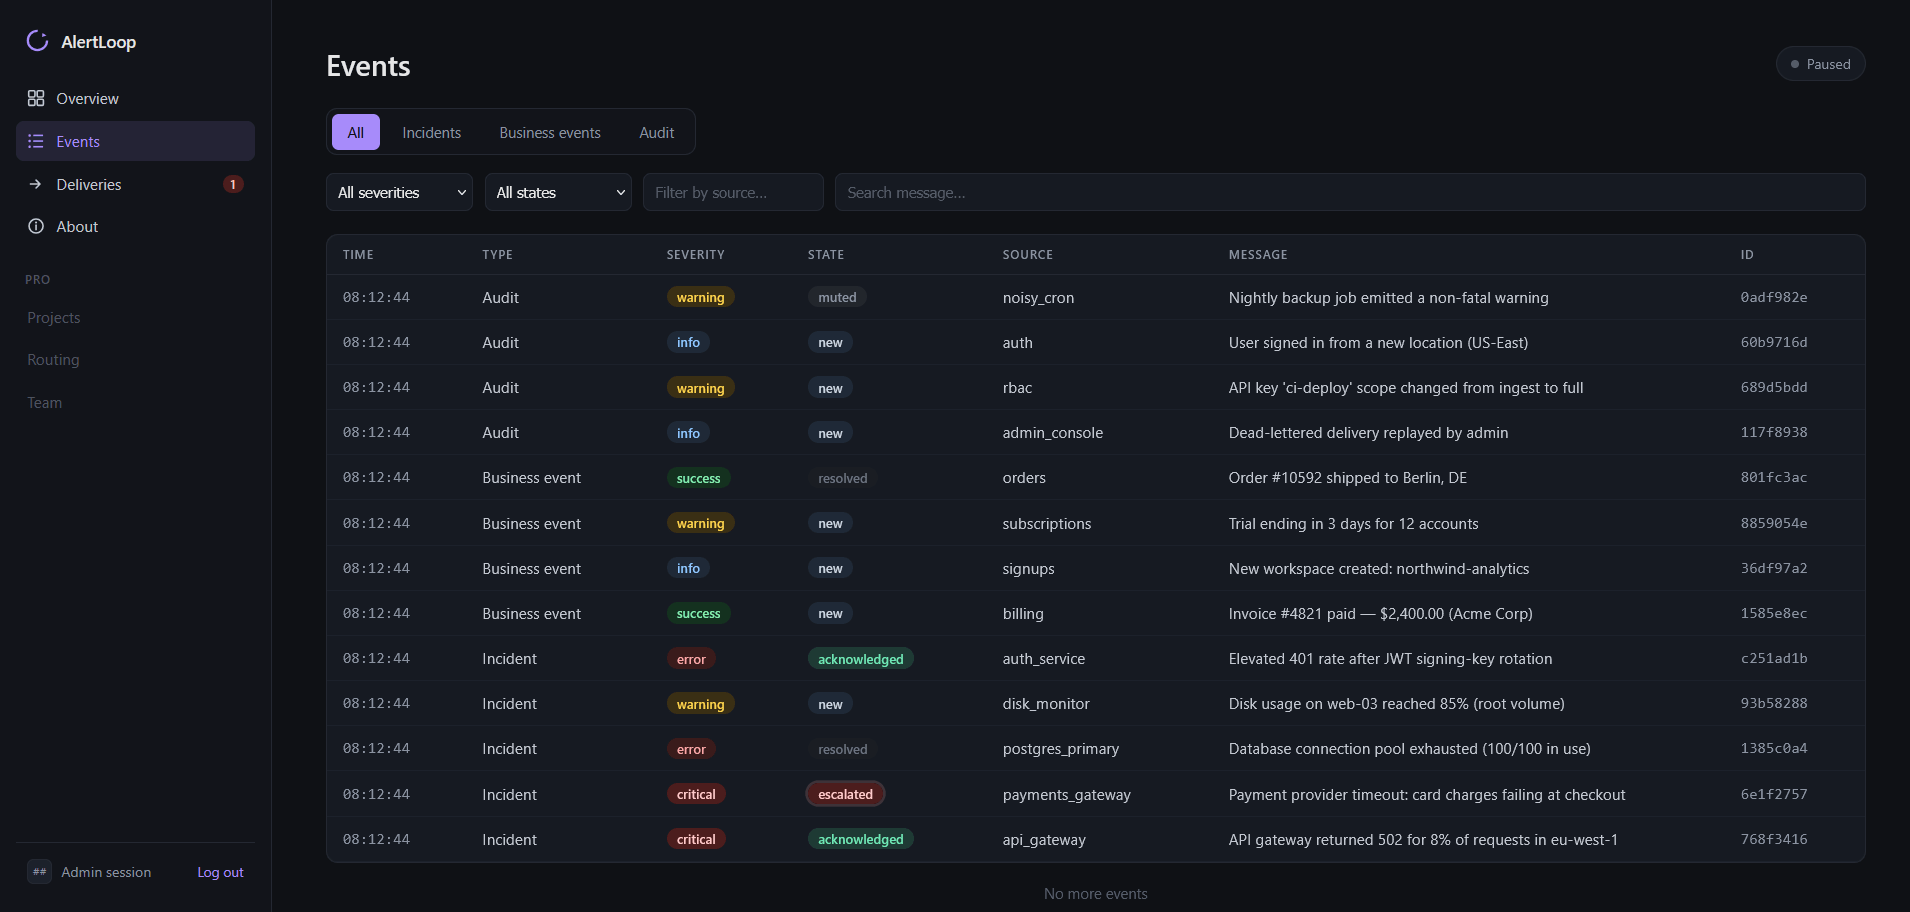The height and width of the screenshot is (912, 1910).
Task: Click the Log out link
Action: tap(220, 872)
